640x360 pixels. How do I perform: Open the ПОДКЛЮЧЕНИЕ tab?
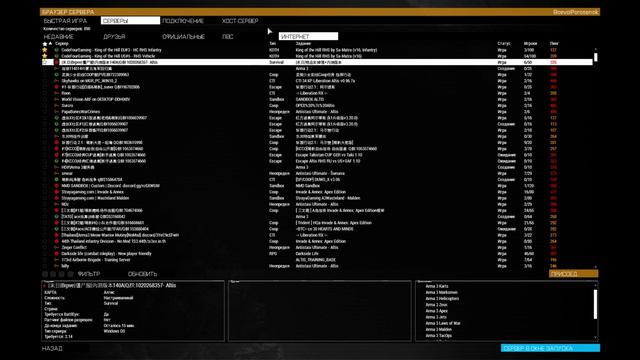(182, 20)
